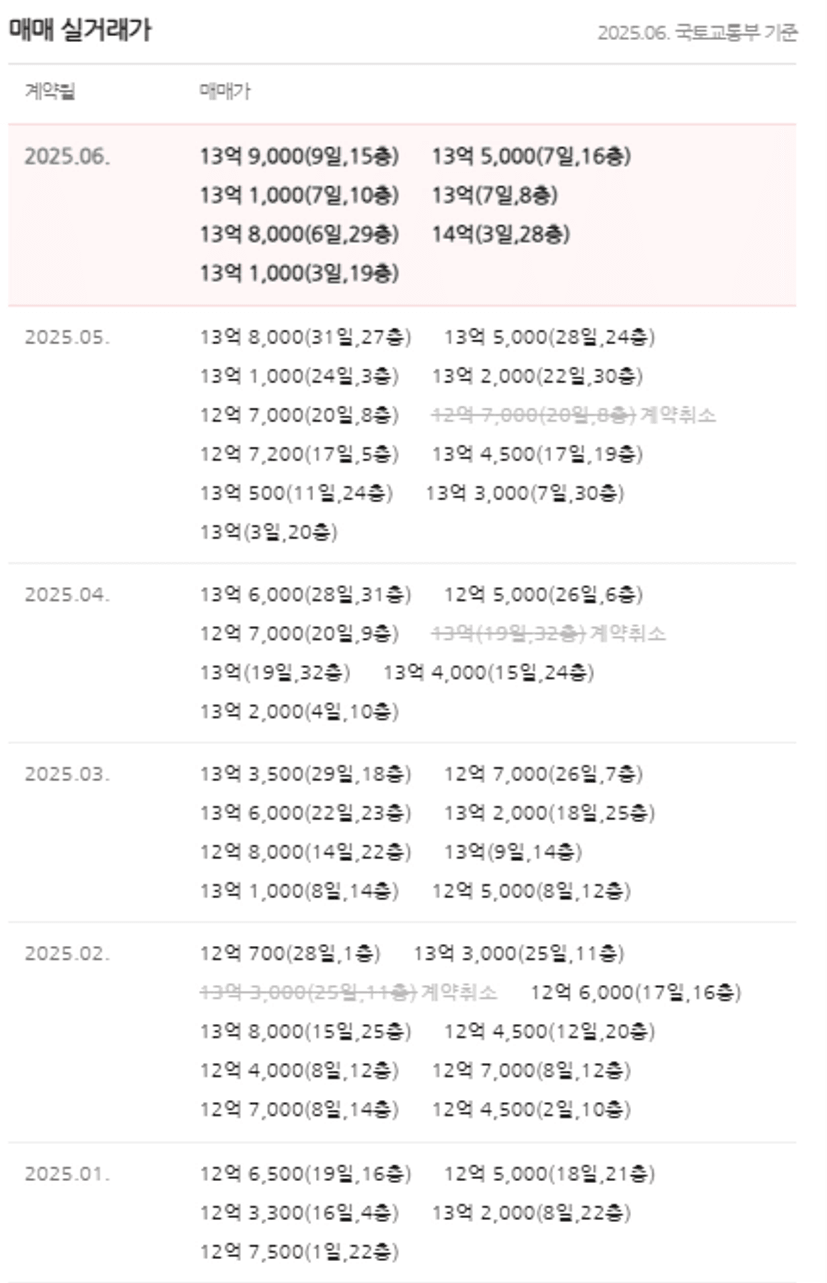Click the struck-through 12억 7,000(20일,8층) cancelled entry
This screenshot has height=1283, width=827.
[534, 415]
